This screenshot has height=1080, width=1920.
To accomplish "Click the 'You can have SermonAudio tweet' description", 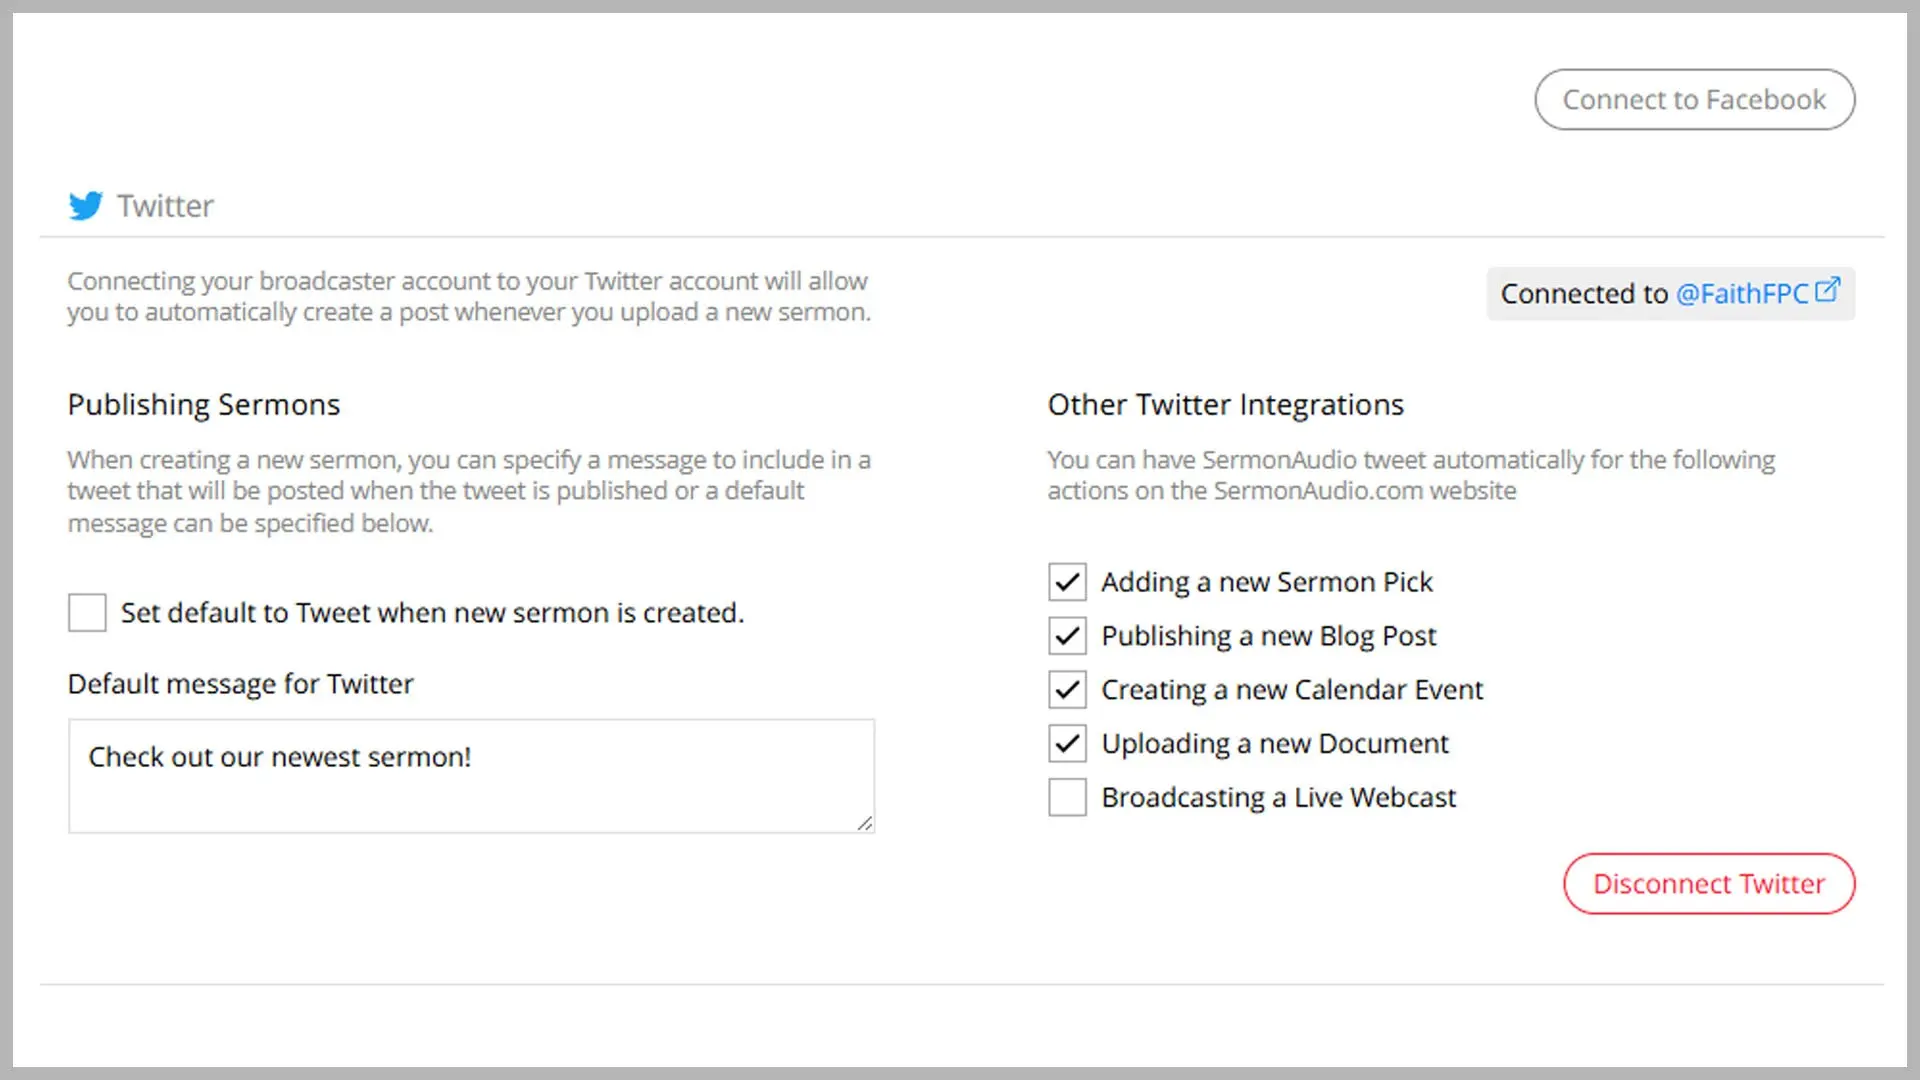I will (x=1411, y=475).
